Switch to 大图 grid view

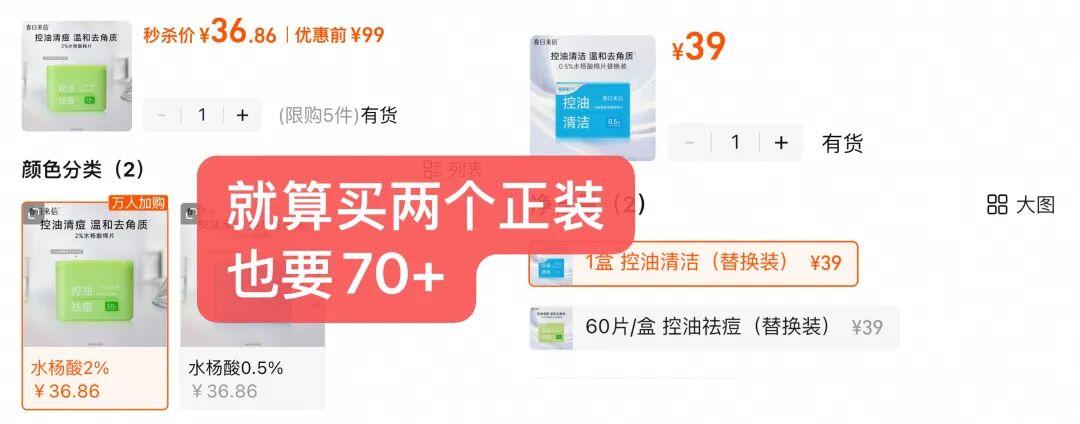click(x=1021, y=204)
